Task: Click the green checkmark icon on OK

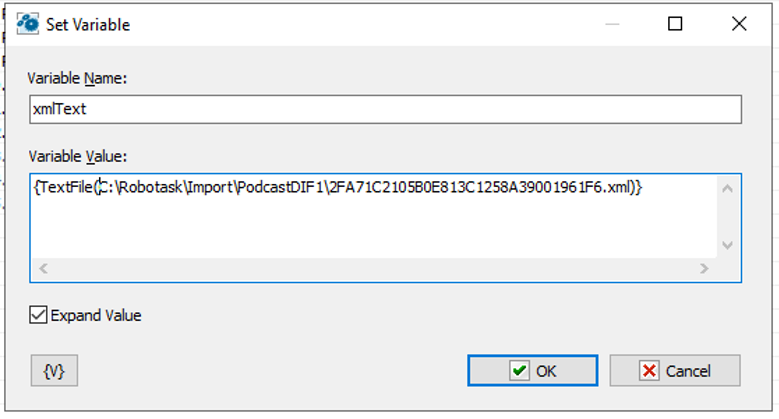Action: (519, 371)
